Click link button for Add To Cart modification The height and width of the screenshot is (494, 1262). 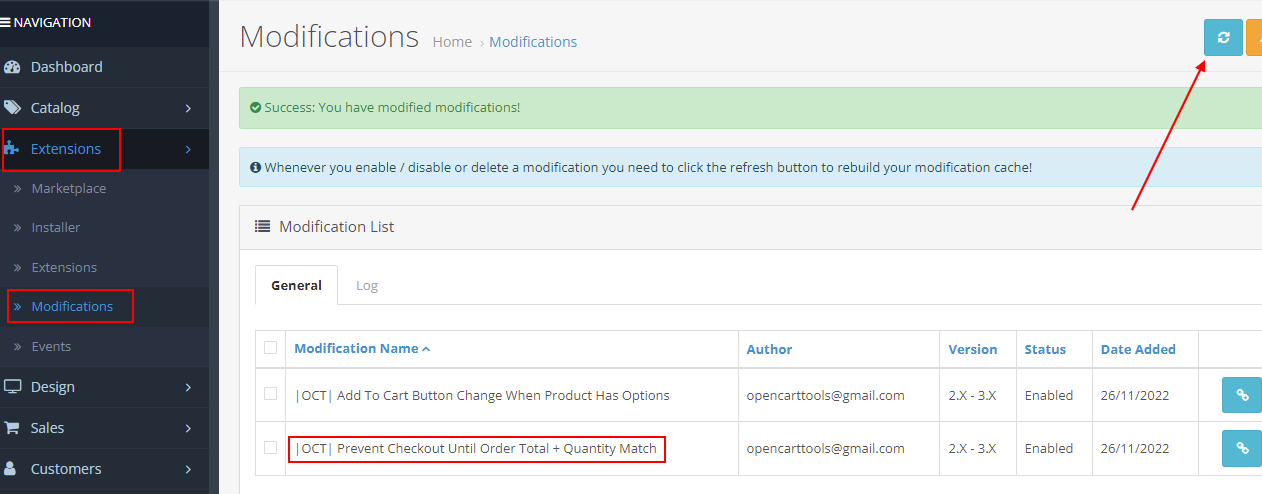click(x=1242, y=395)
